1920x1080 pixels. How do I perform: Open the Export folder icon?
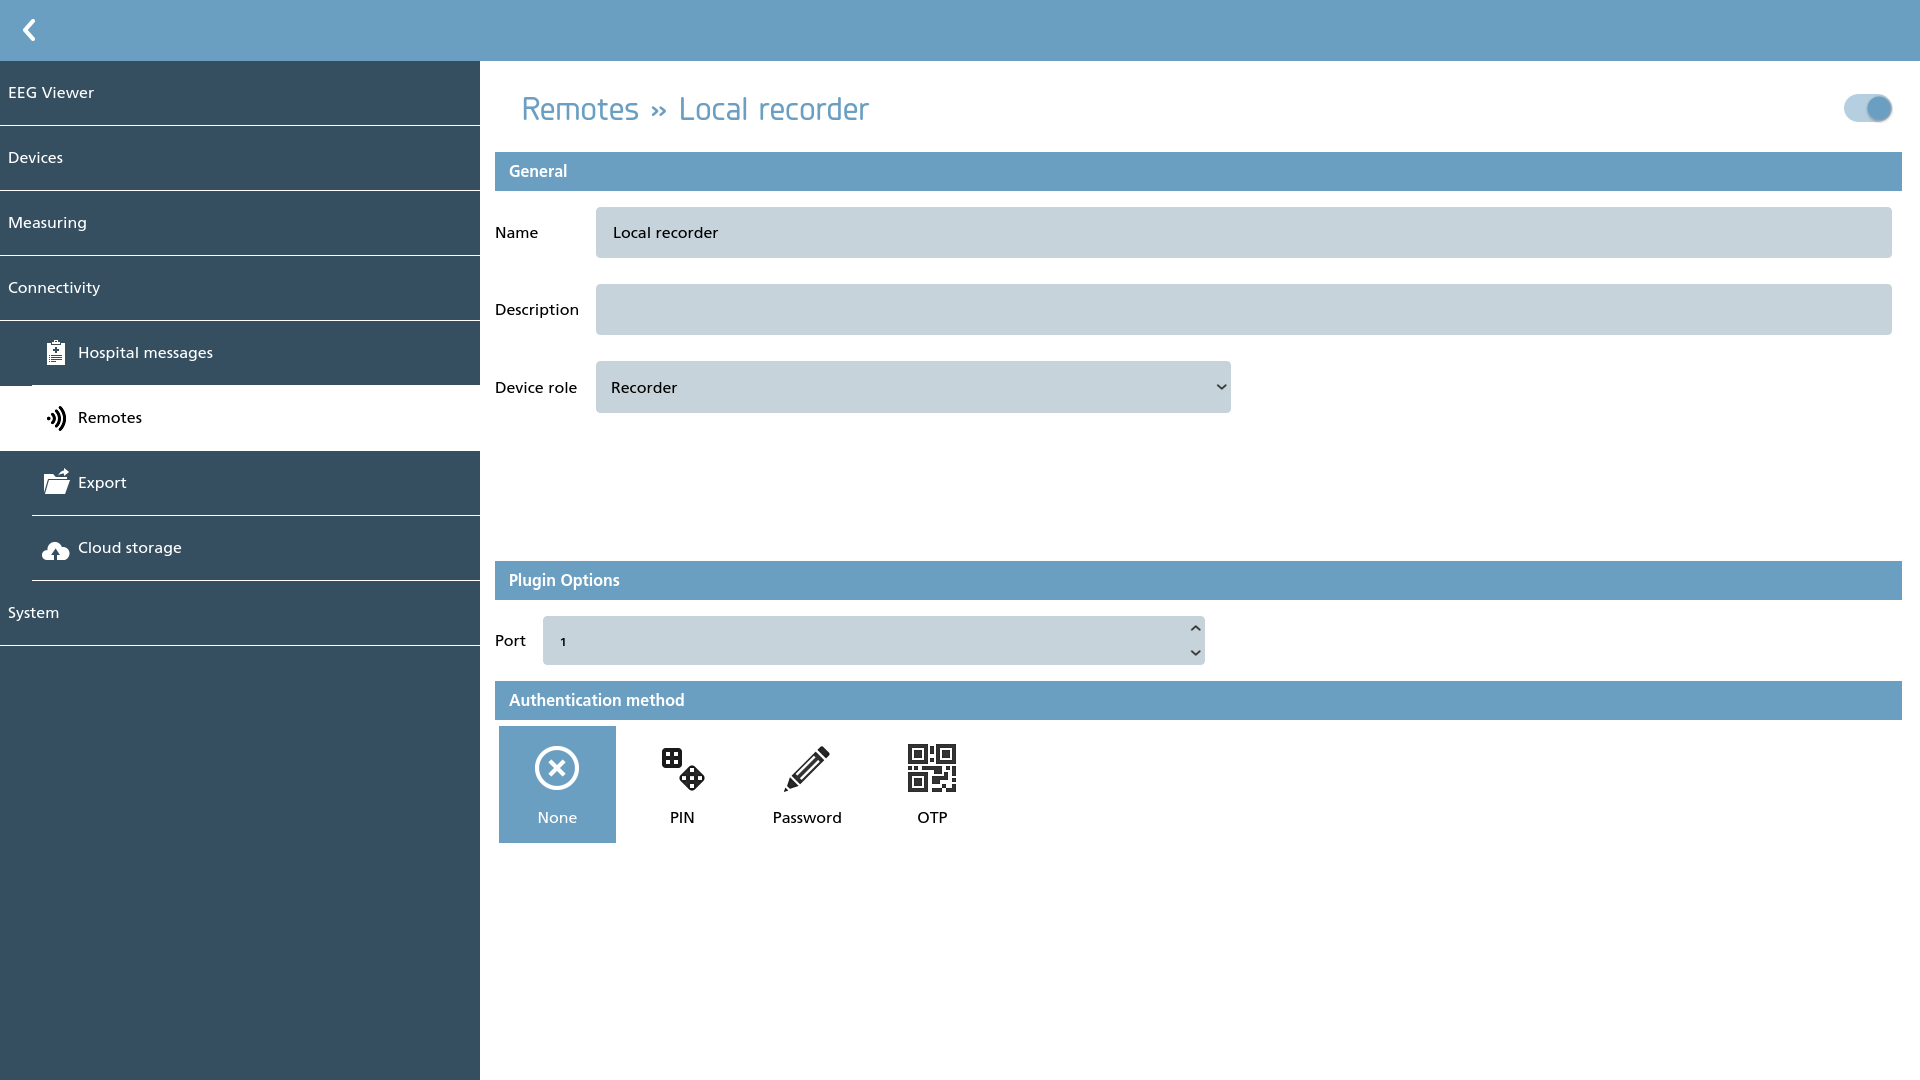(x=57, y=482)
